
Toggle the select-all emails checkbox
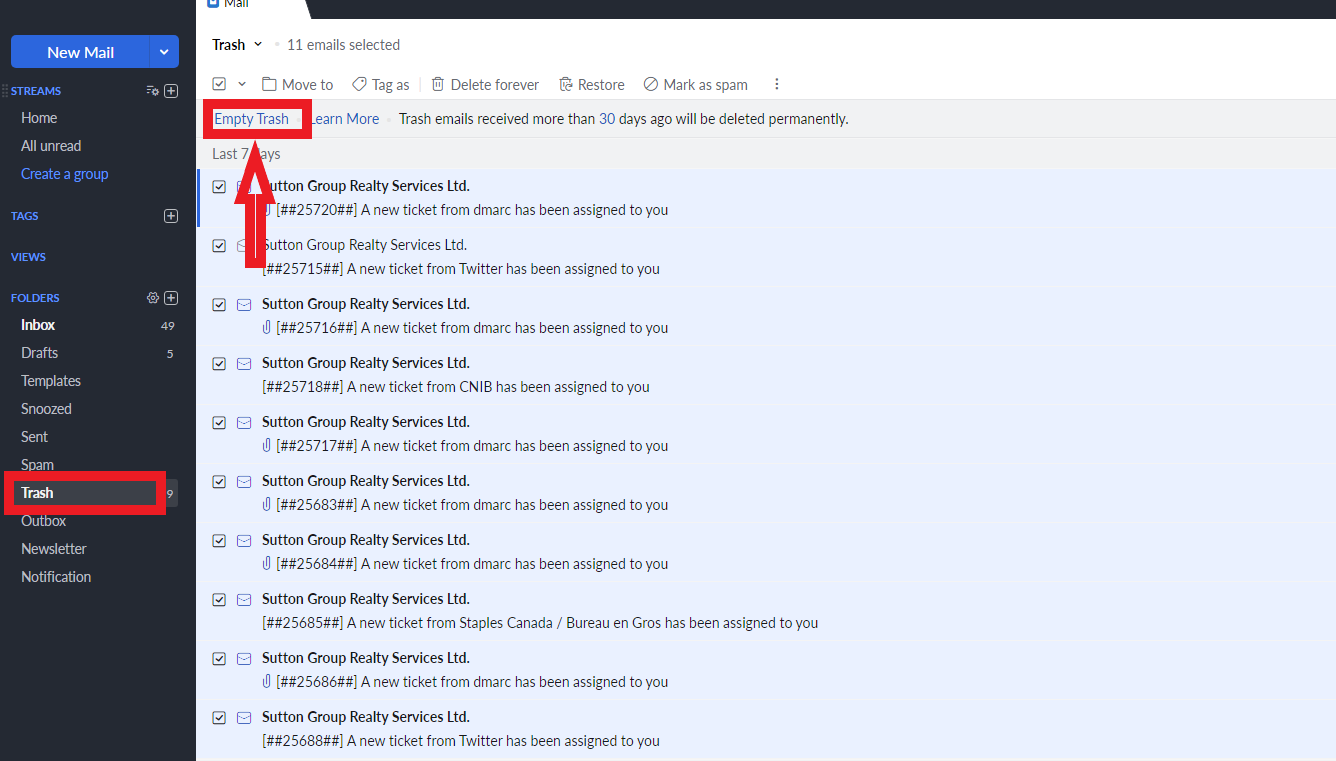coord(219,84)
